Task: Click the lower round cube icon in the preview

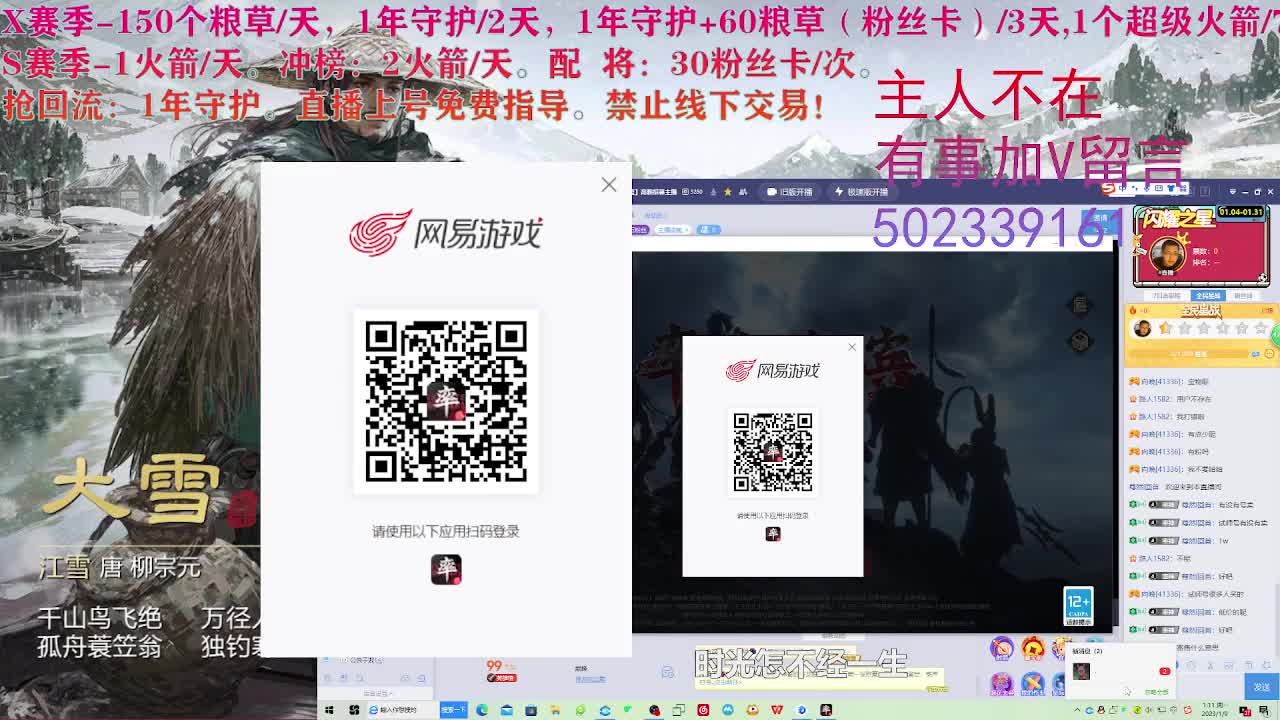Action: pos(1080,341)
